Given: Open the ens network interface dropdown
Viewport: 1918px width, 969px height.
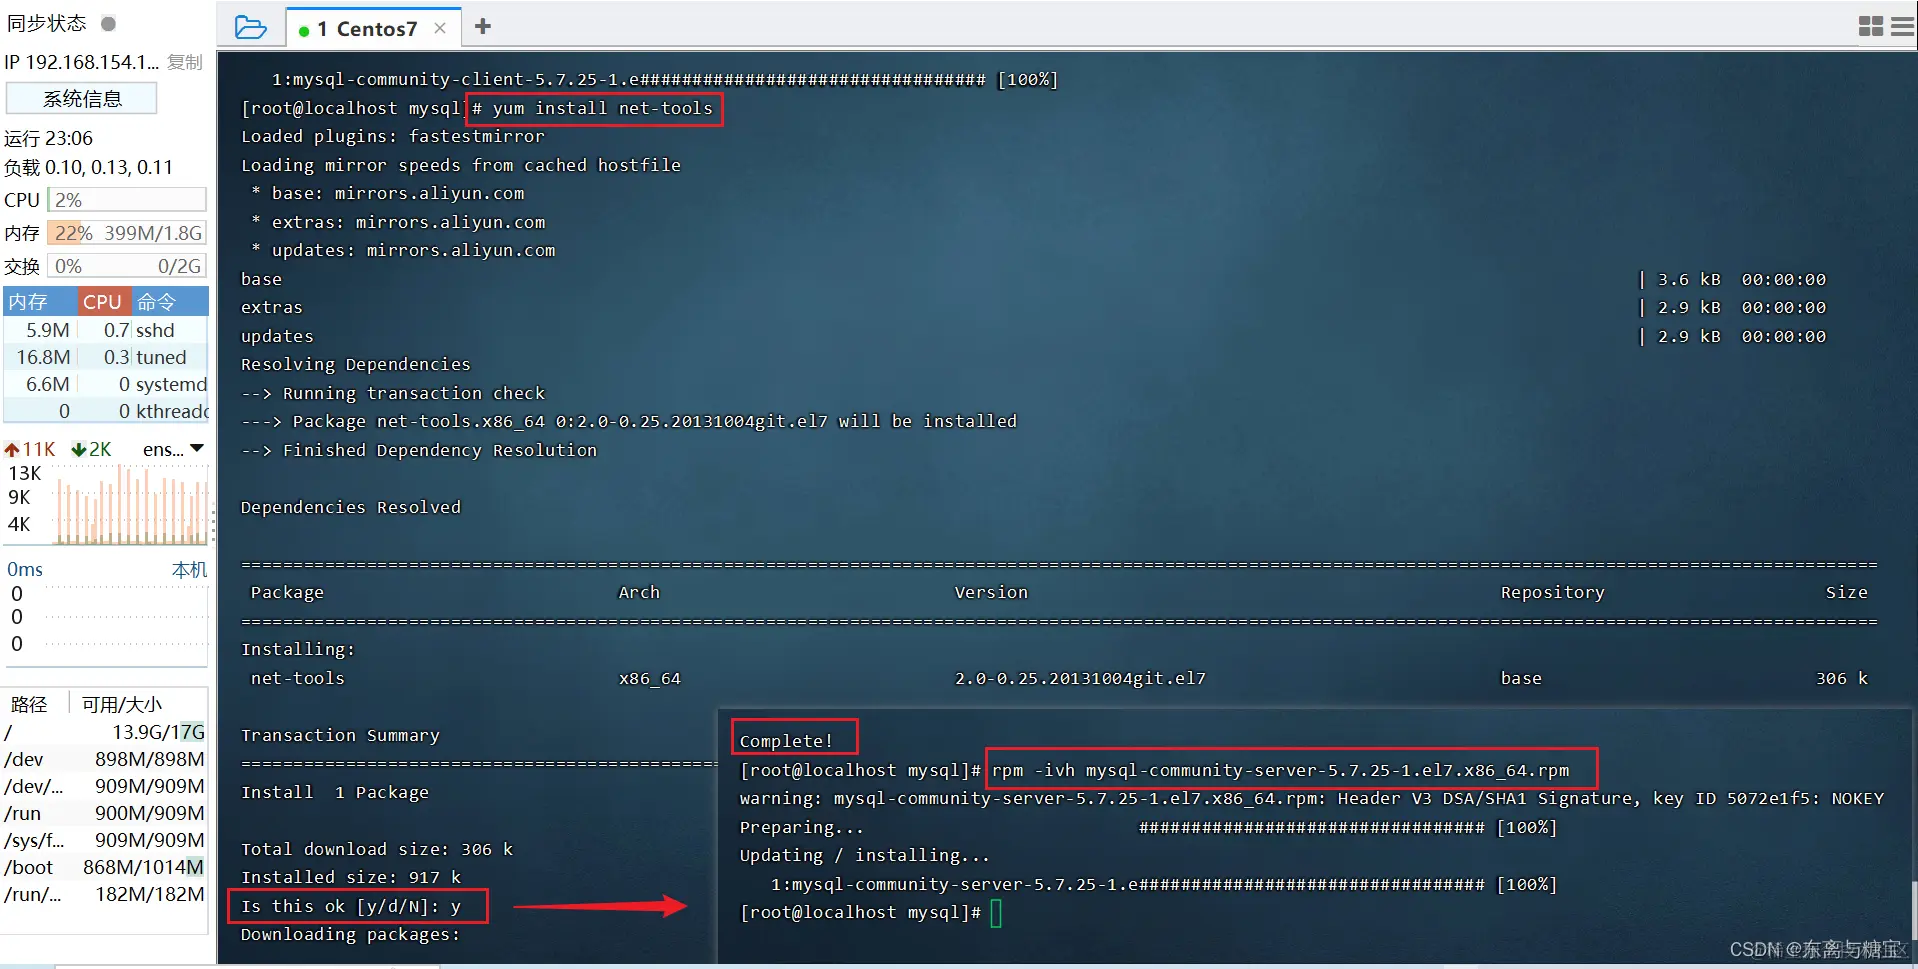Looking at the screenshot, I should (x=174, y=449).
